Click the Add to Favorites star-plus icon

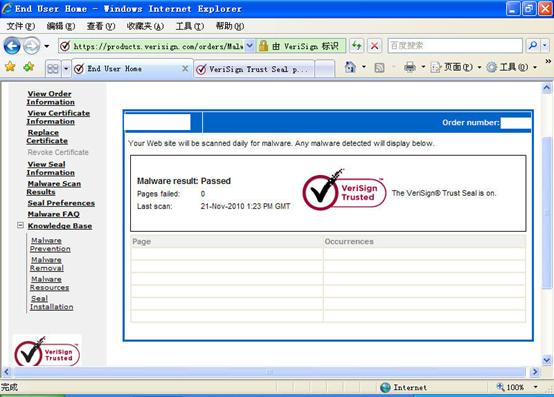coord(29,66)
